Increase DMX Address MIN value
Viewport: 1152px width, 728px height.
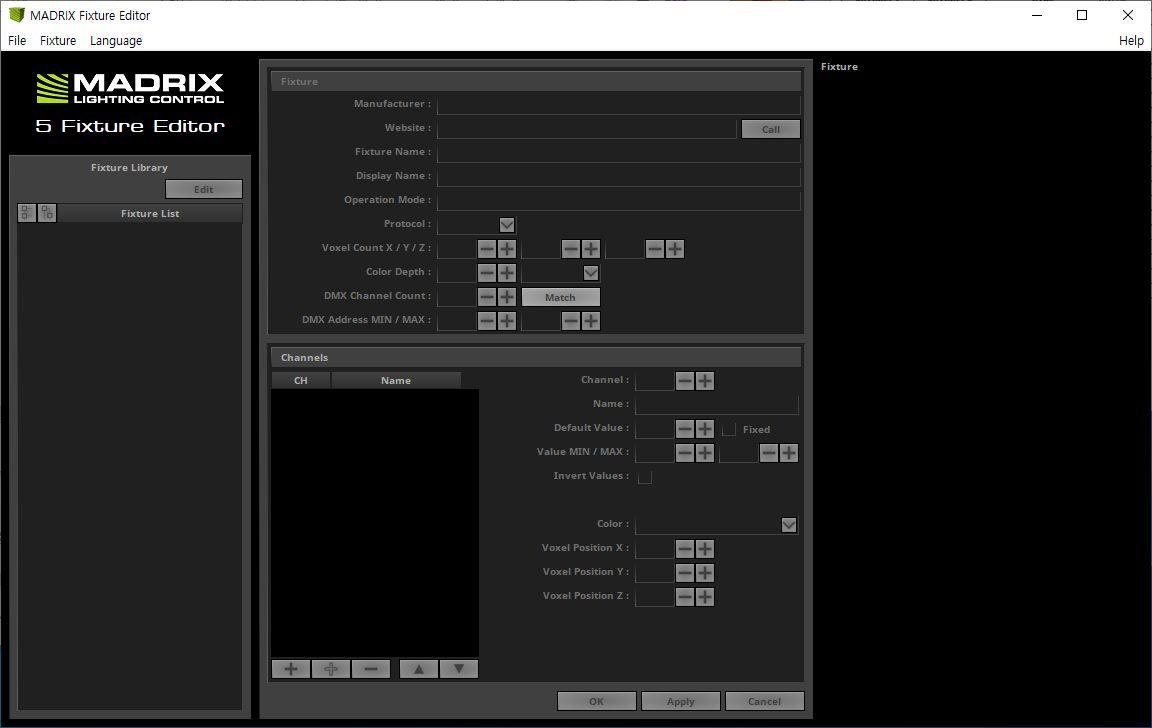pyautogui.click(x=507, y=321)
